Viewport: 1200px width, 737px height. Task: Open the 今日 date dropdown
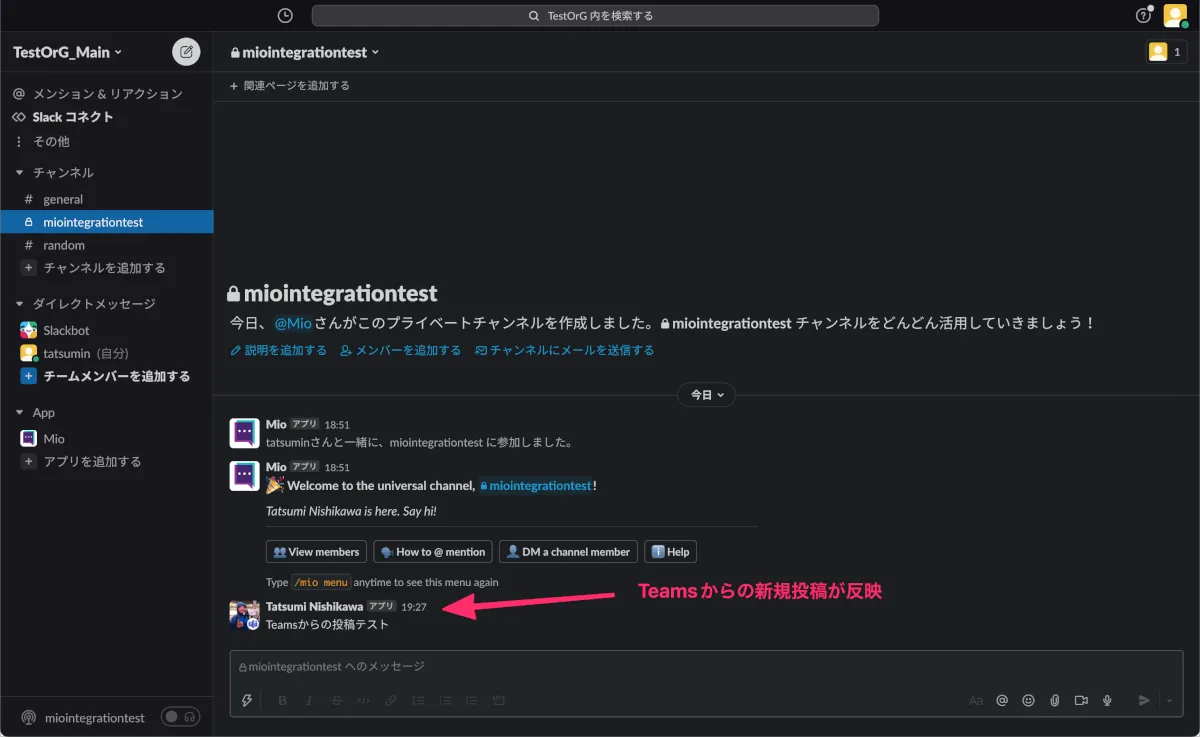(706, 395)
